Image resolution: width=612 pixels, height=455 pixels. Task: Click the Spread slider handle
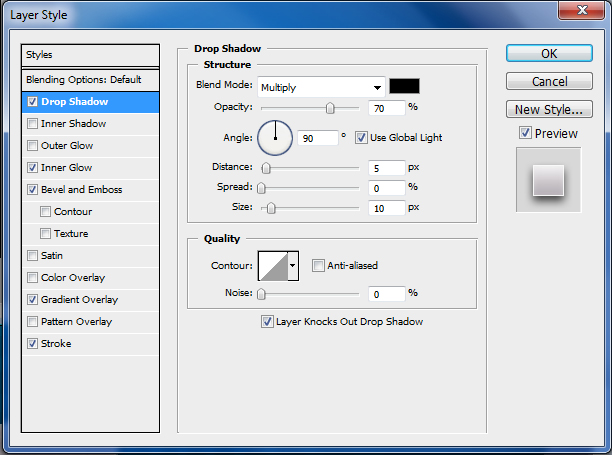pos(262,188)
